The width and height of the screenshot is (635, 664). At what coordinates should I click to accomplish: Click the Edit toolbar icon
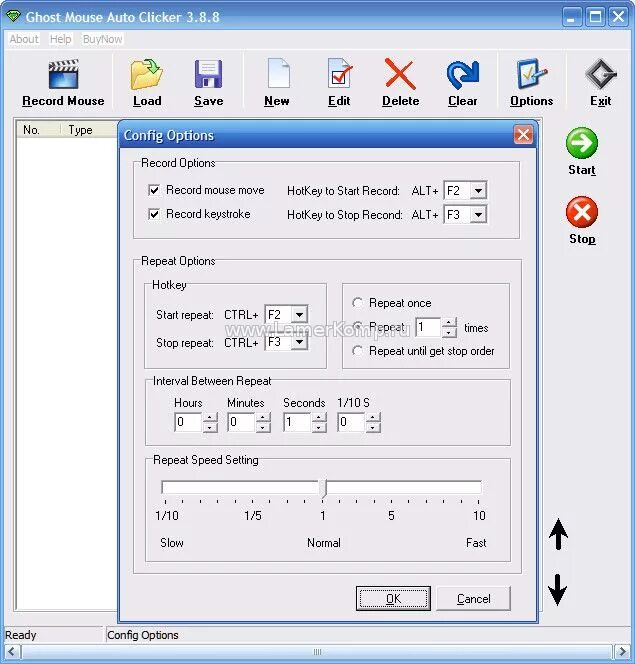coord(340,73)
